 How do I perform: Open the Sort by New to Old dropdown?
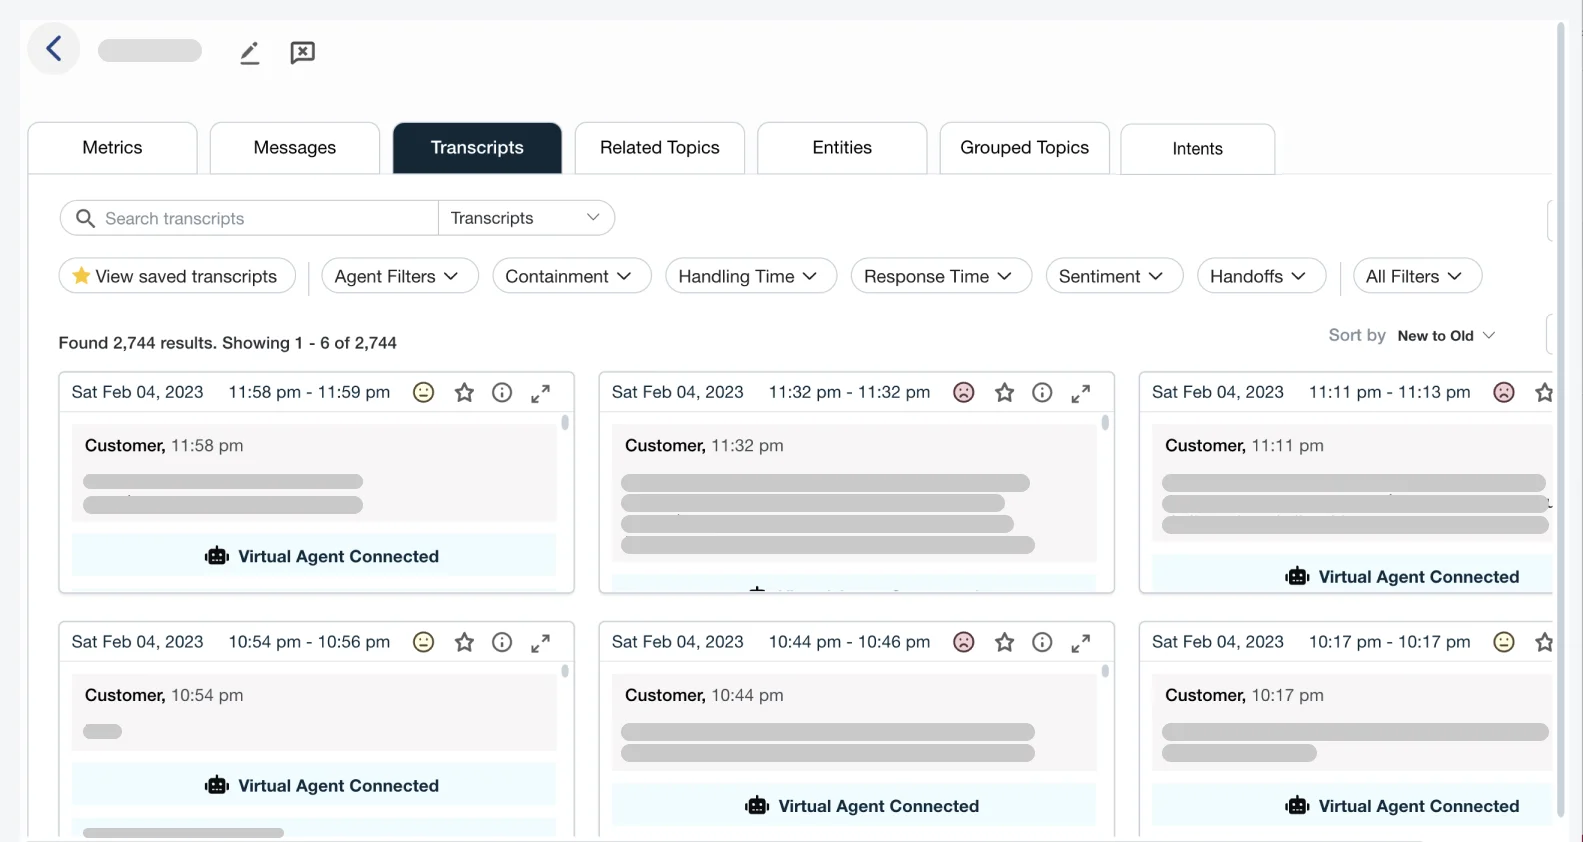1445,336
